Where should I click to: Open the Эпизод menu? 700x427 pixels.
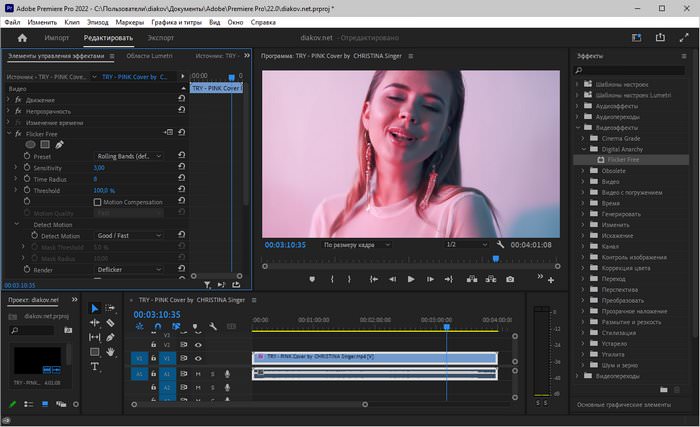tap(98, 21)
